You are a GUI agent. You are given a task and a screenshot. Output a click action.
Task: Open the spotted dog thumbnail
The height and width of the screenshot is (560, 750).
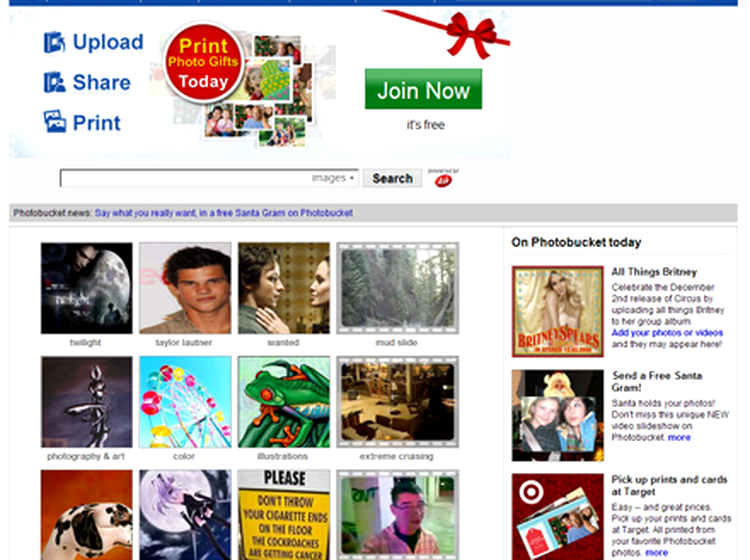point(87,515)
